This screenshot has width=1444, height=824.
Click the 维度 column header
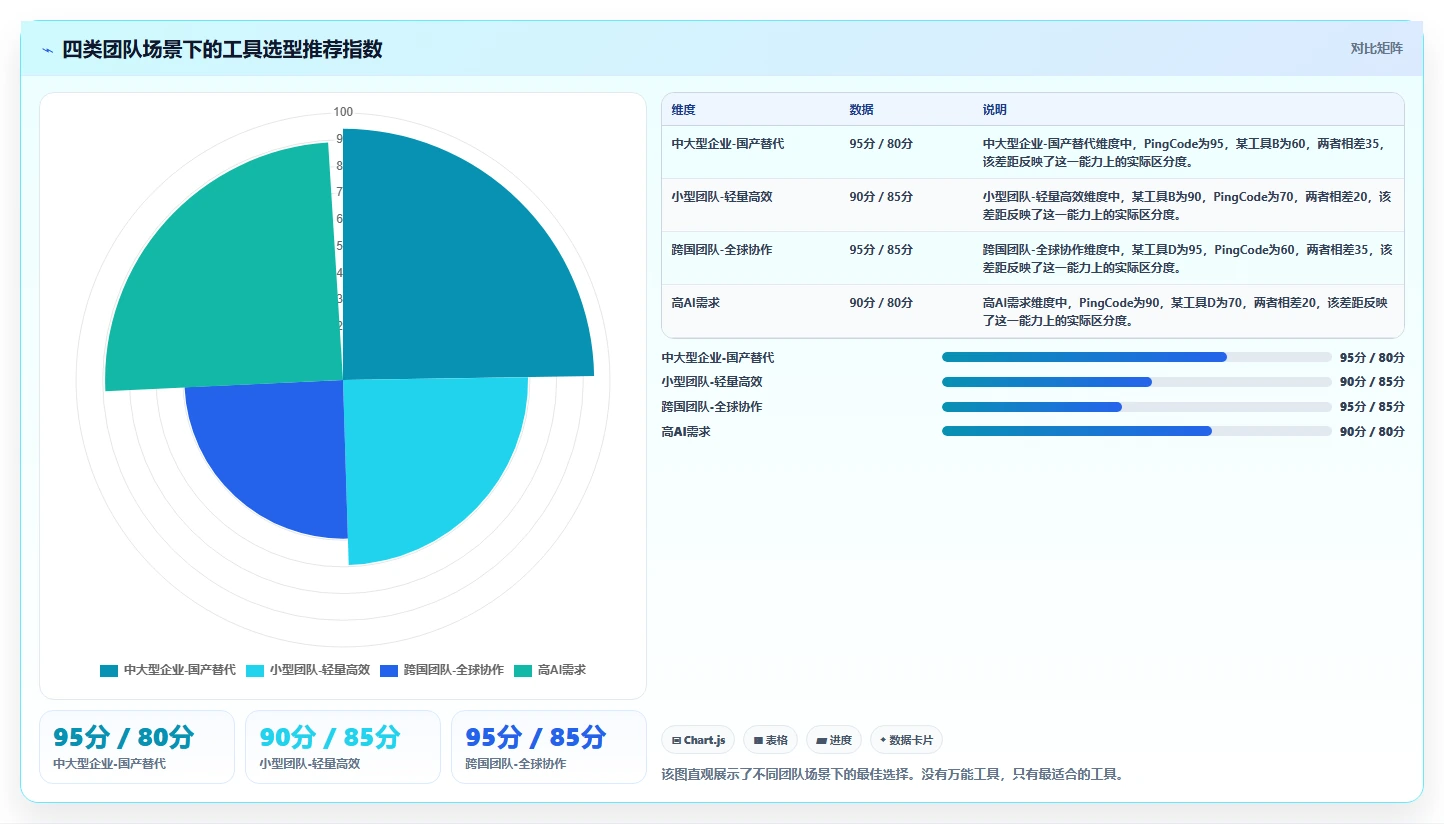coord(684,110)
